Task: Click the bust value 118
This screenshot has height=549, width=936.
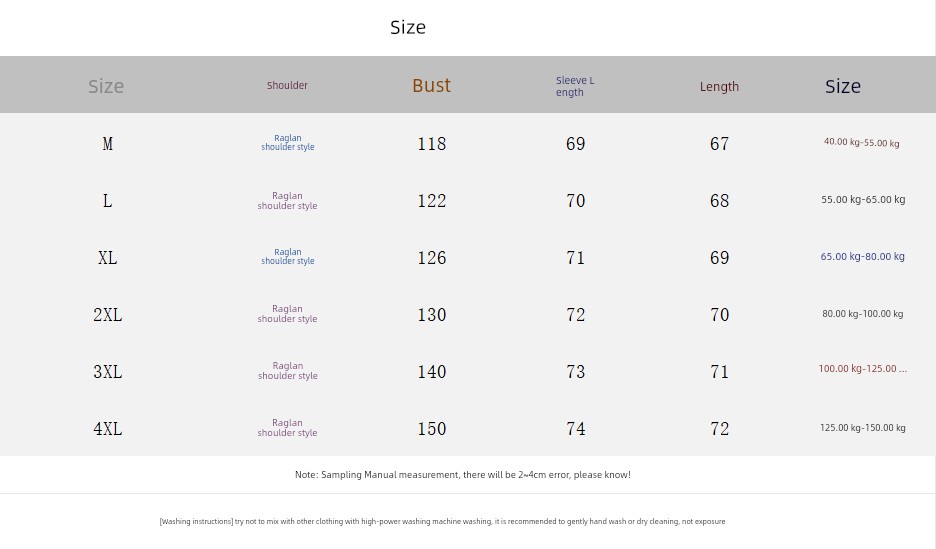Action: click(431, 144)
